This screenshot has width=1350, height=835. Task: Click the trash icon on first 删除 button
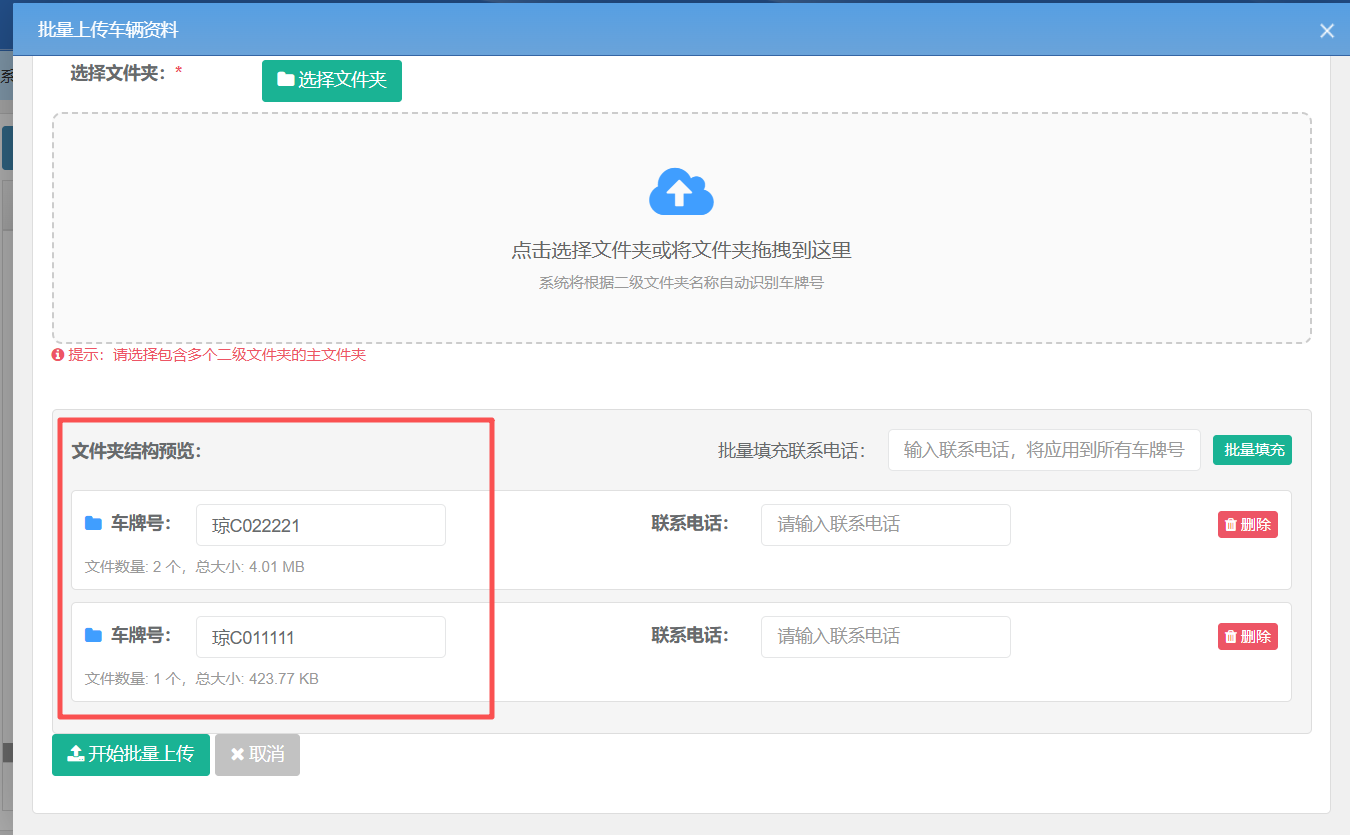pyautogui.click(x=1232, y=524)
